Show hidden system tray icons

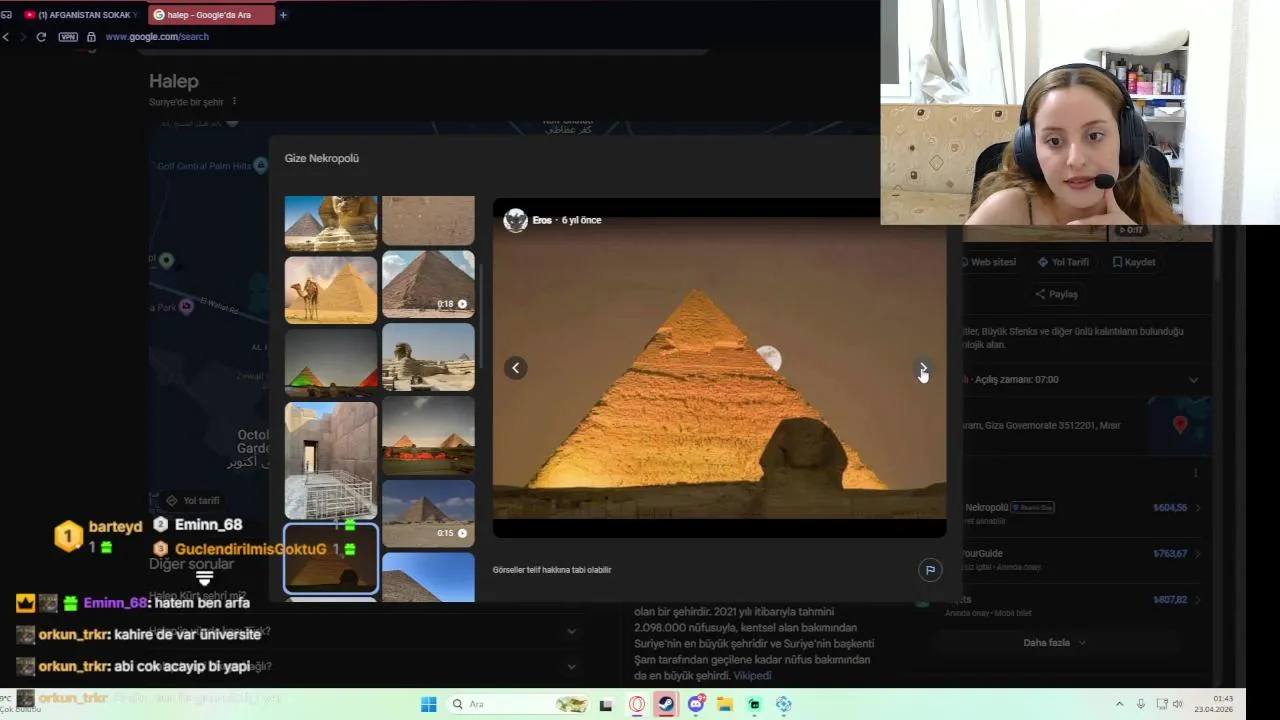1119,704
